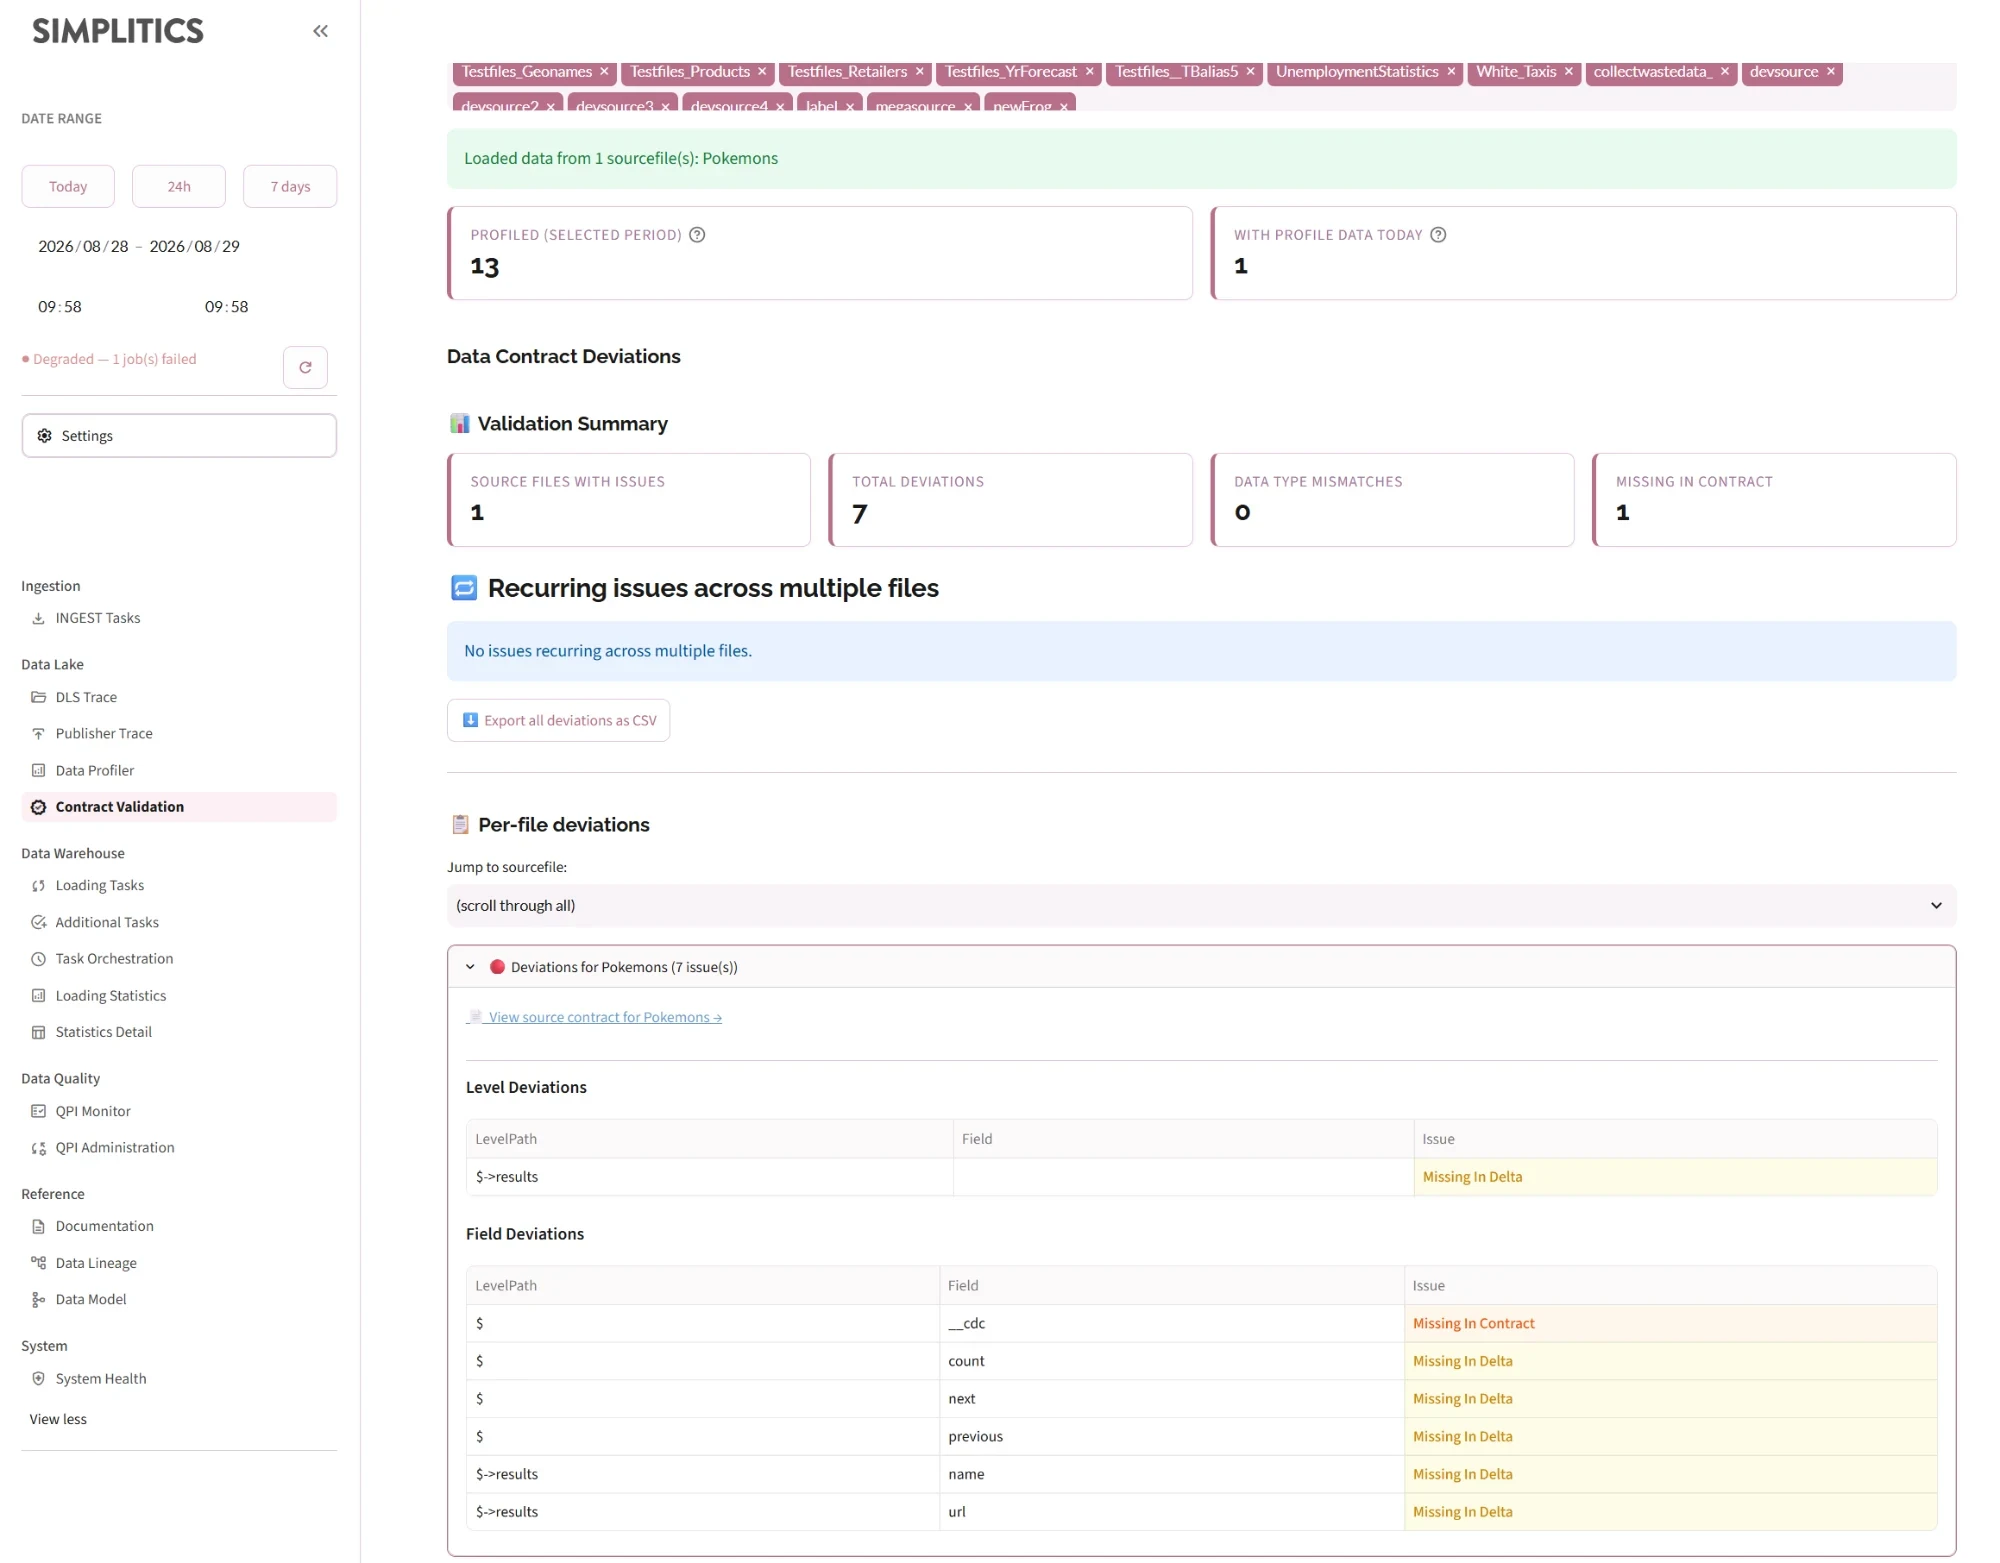Click the refresh icon next to Degraded status
2000x1563 pixels.
tap(305, 367)
